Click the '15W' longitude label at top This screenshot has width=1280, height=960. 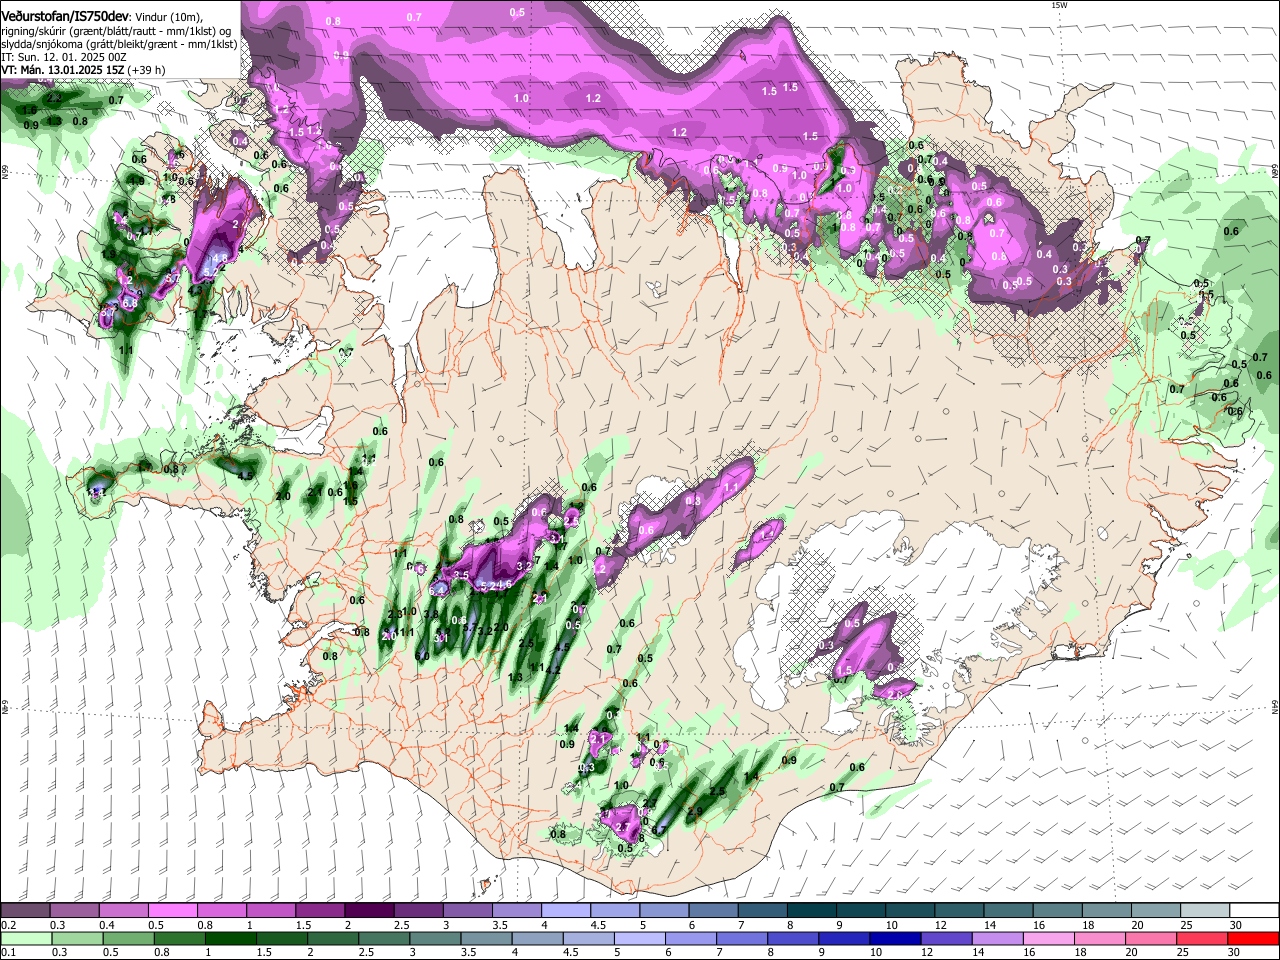tap(1059, 5)
